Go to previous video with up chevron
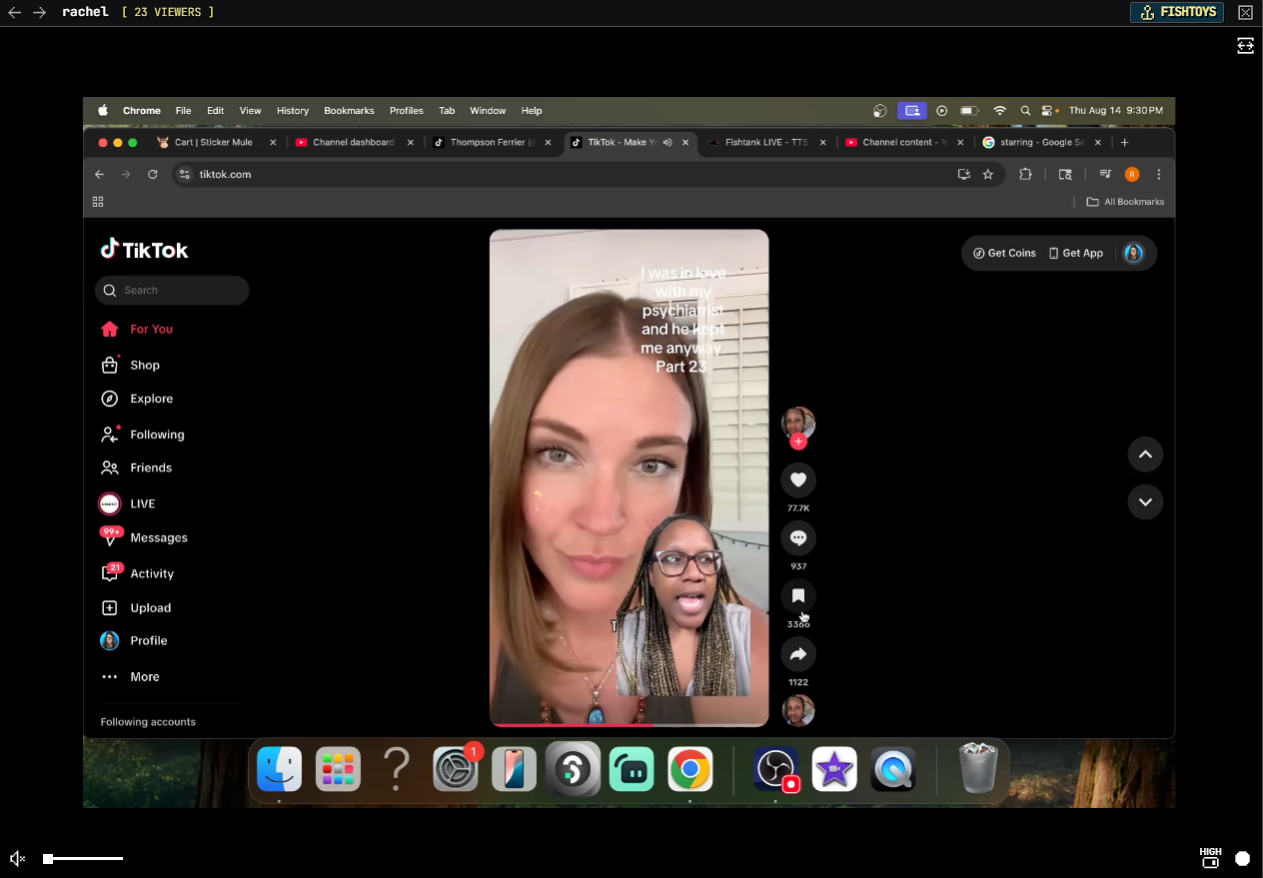The height and width of the screenshot is (878, 1263). 1145,454
